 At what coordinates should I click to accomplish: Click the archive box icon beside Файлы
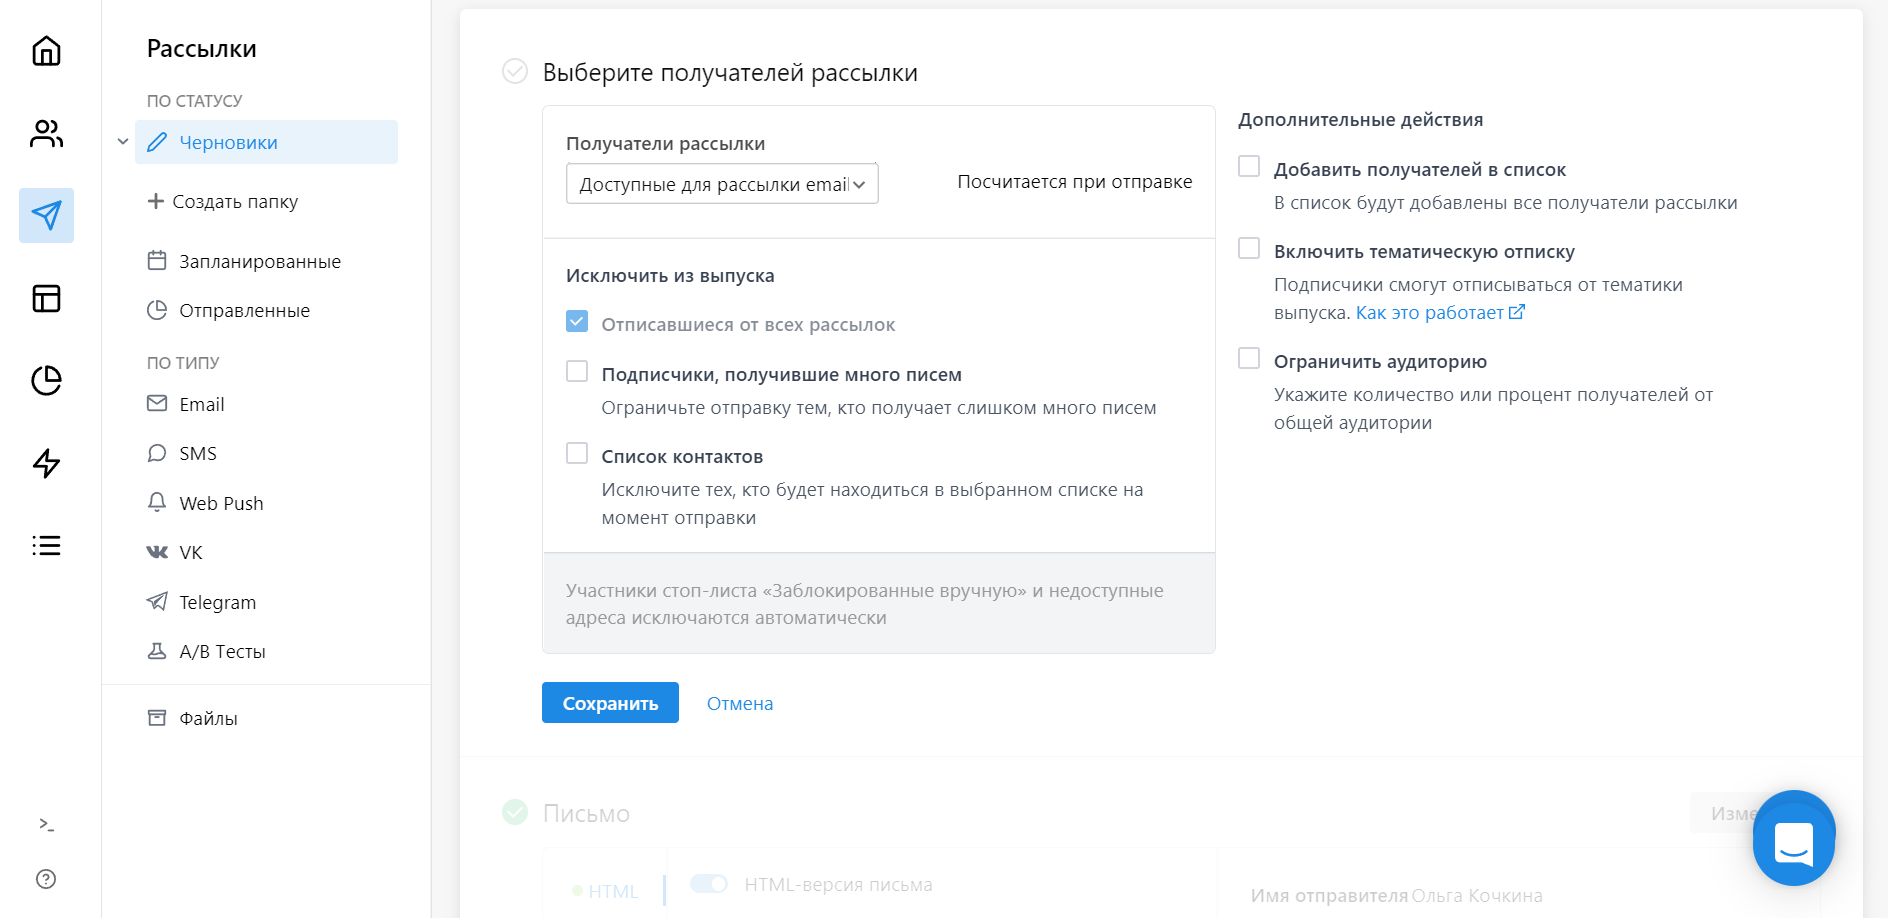click(157, 718)
